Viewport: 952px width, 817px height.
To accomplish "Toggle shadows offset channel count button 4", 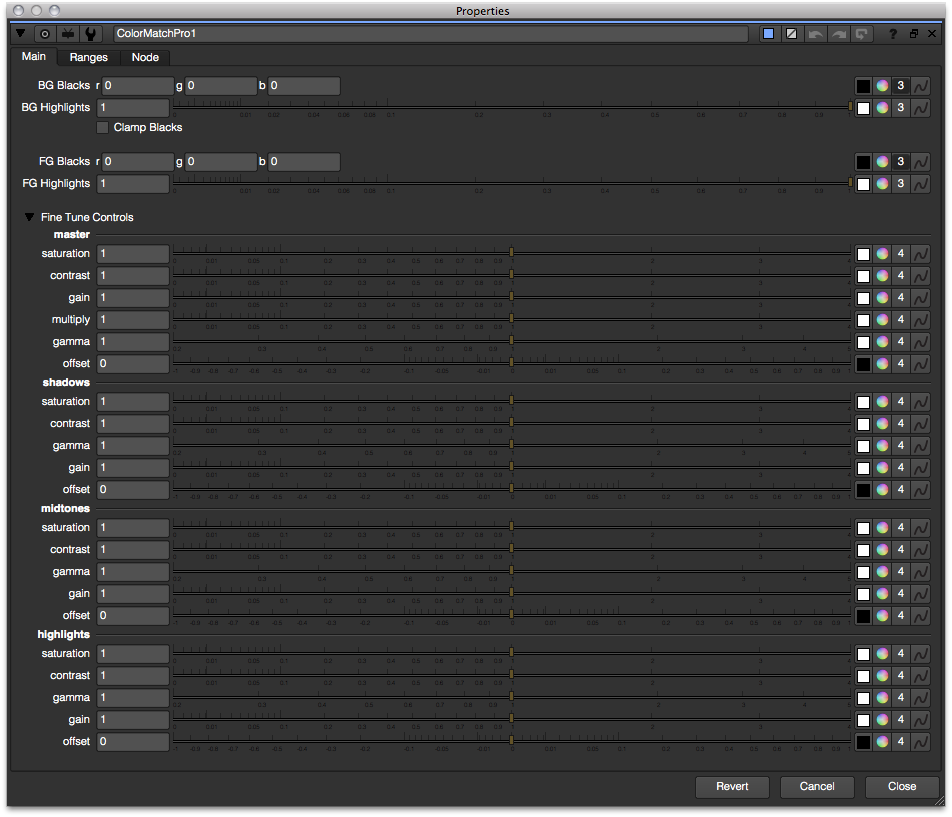I will click(x=901, y=489).
